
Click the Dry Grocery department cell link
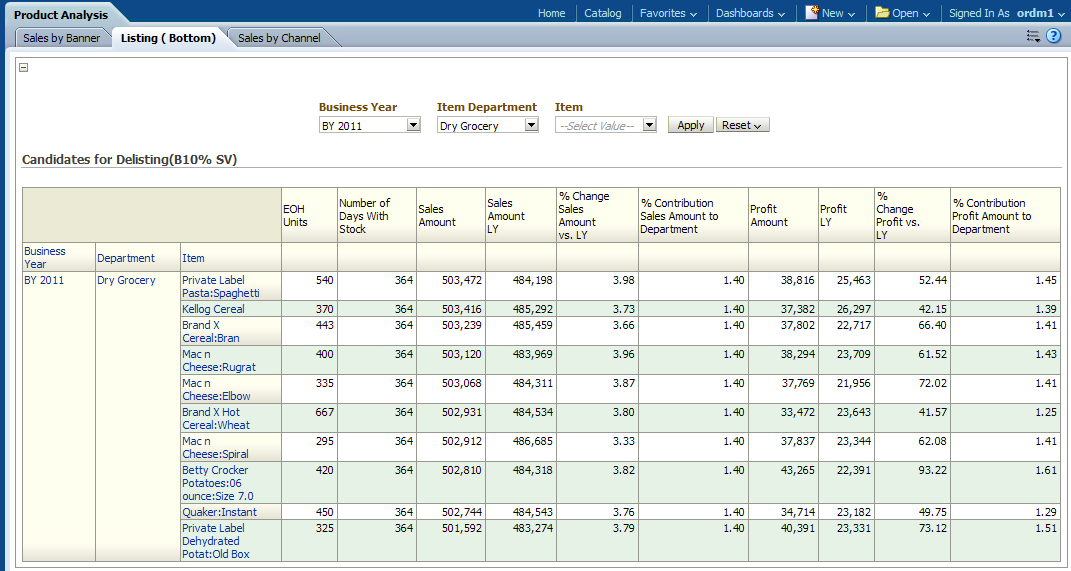126,280
